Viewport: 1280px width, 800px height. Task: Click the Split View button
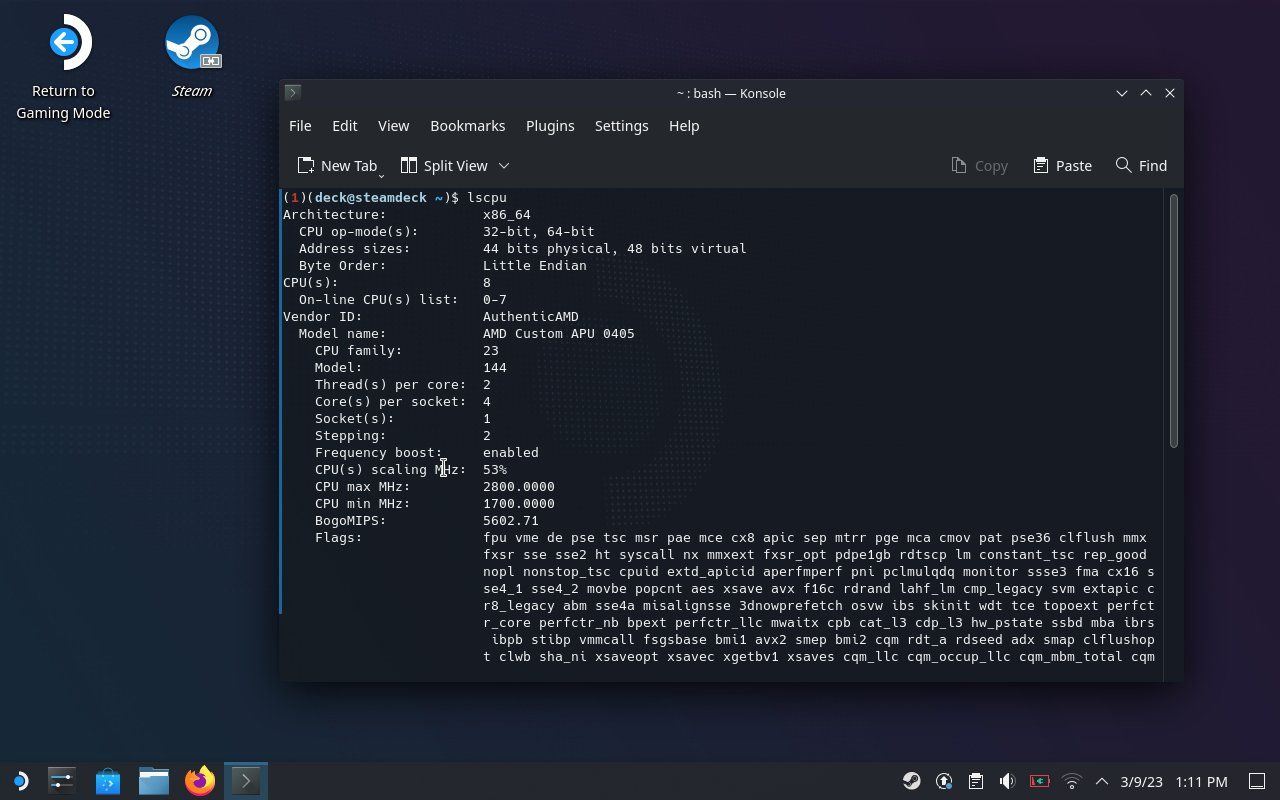tap(444, 165)
